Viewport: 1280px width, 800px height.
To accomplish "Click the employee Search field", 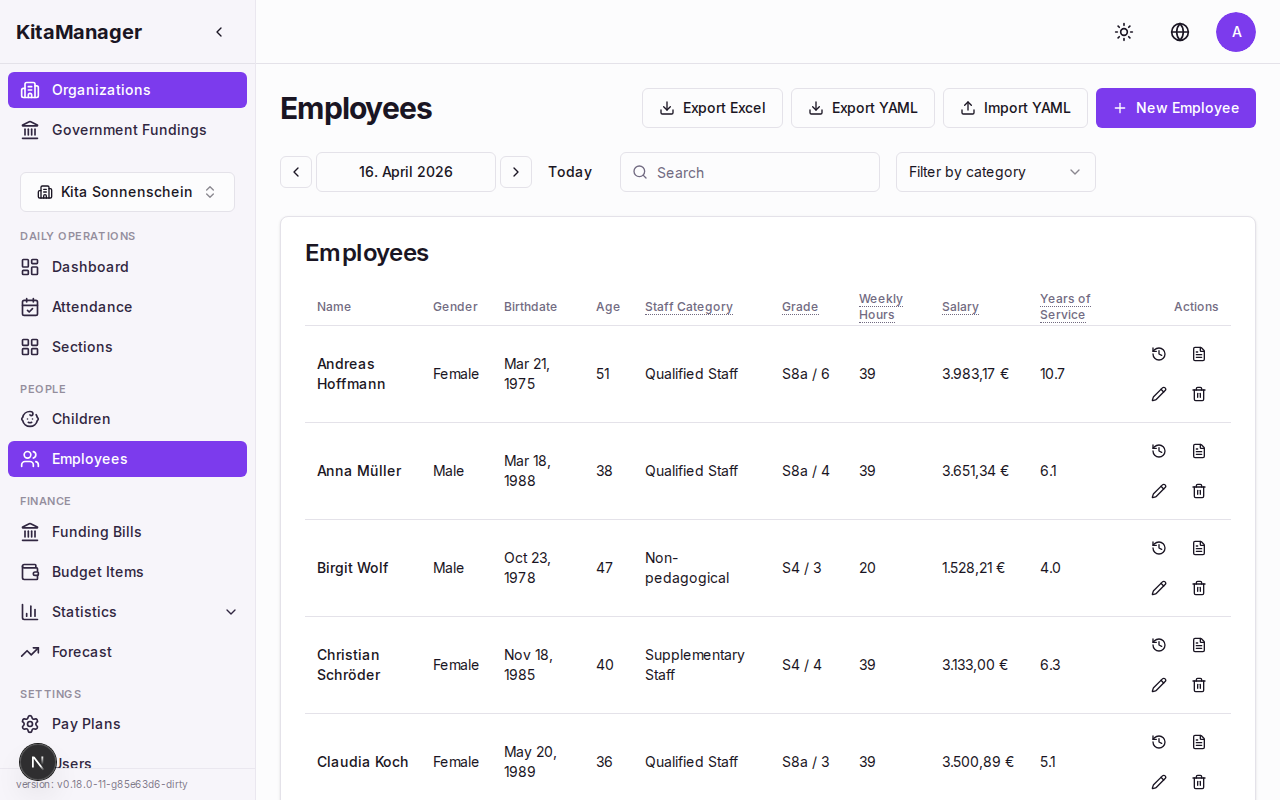I will 750,172.
